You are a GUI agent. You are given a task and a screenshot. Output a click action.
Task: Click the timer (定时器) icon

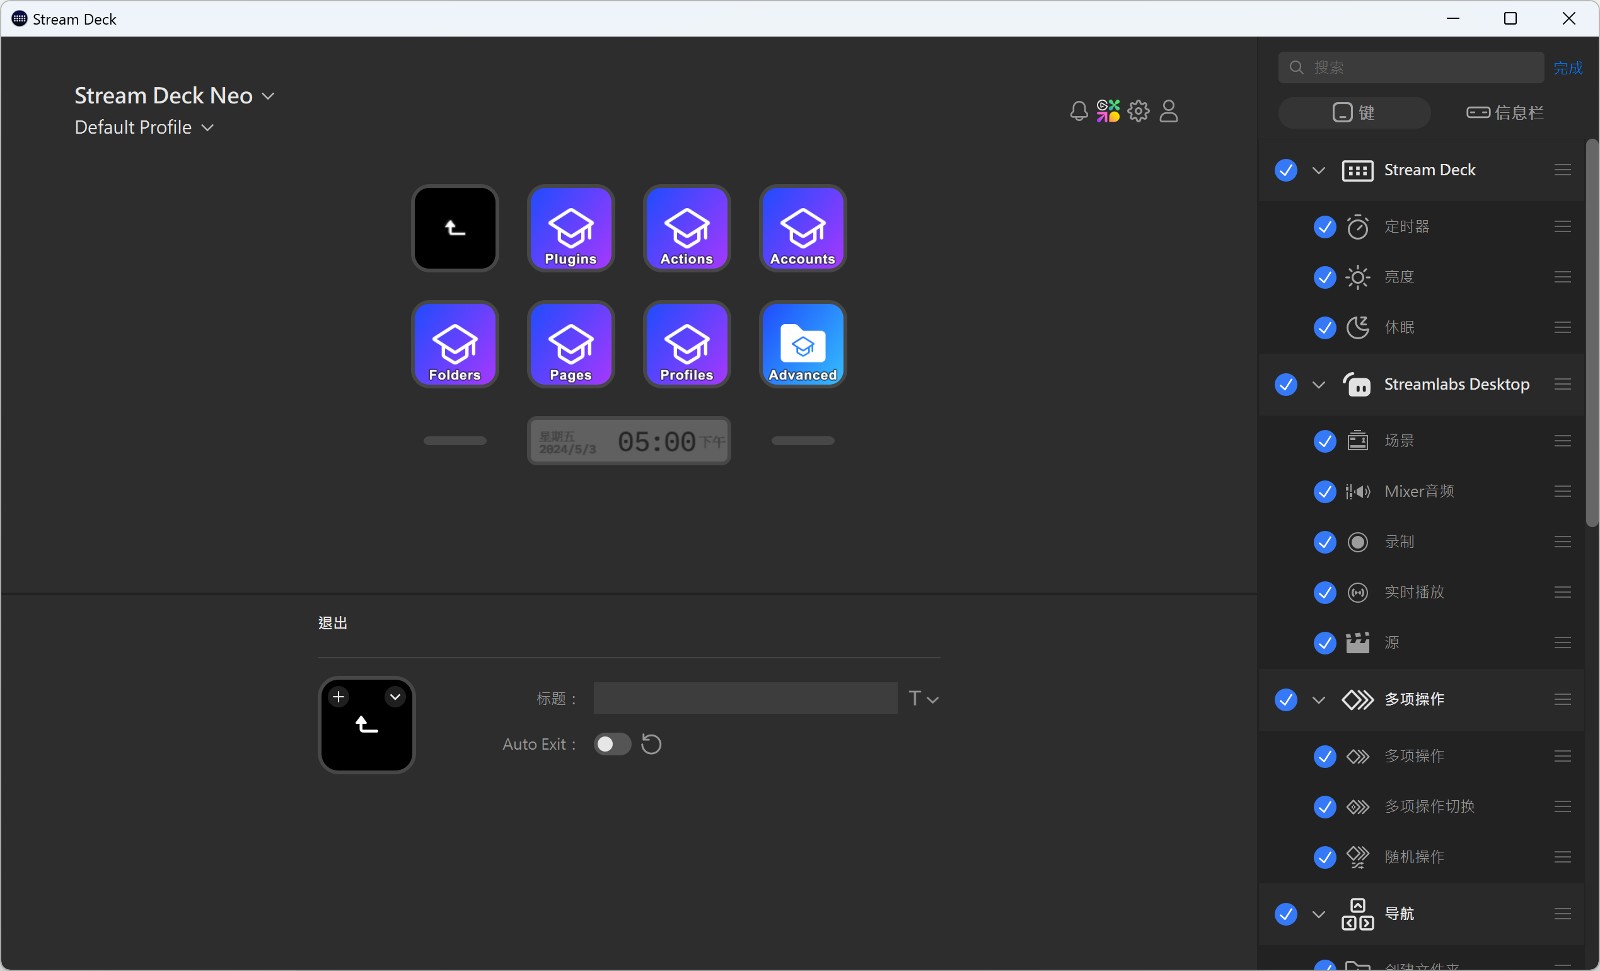pos(1358,227)
